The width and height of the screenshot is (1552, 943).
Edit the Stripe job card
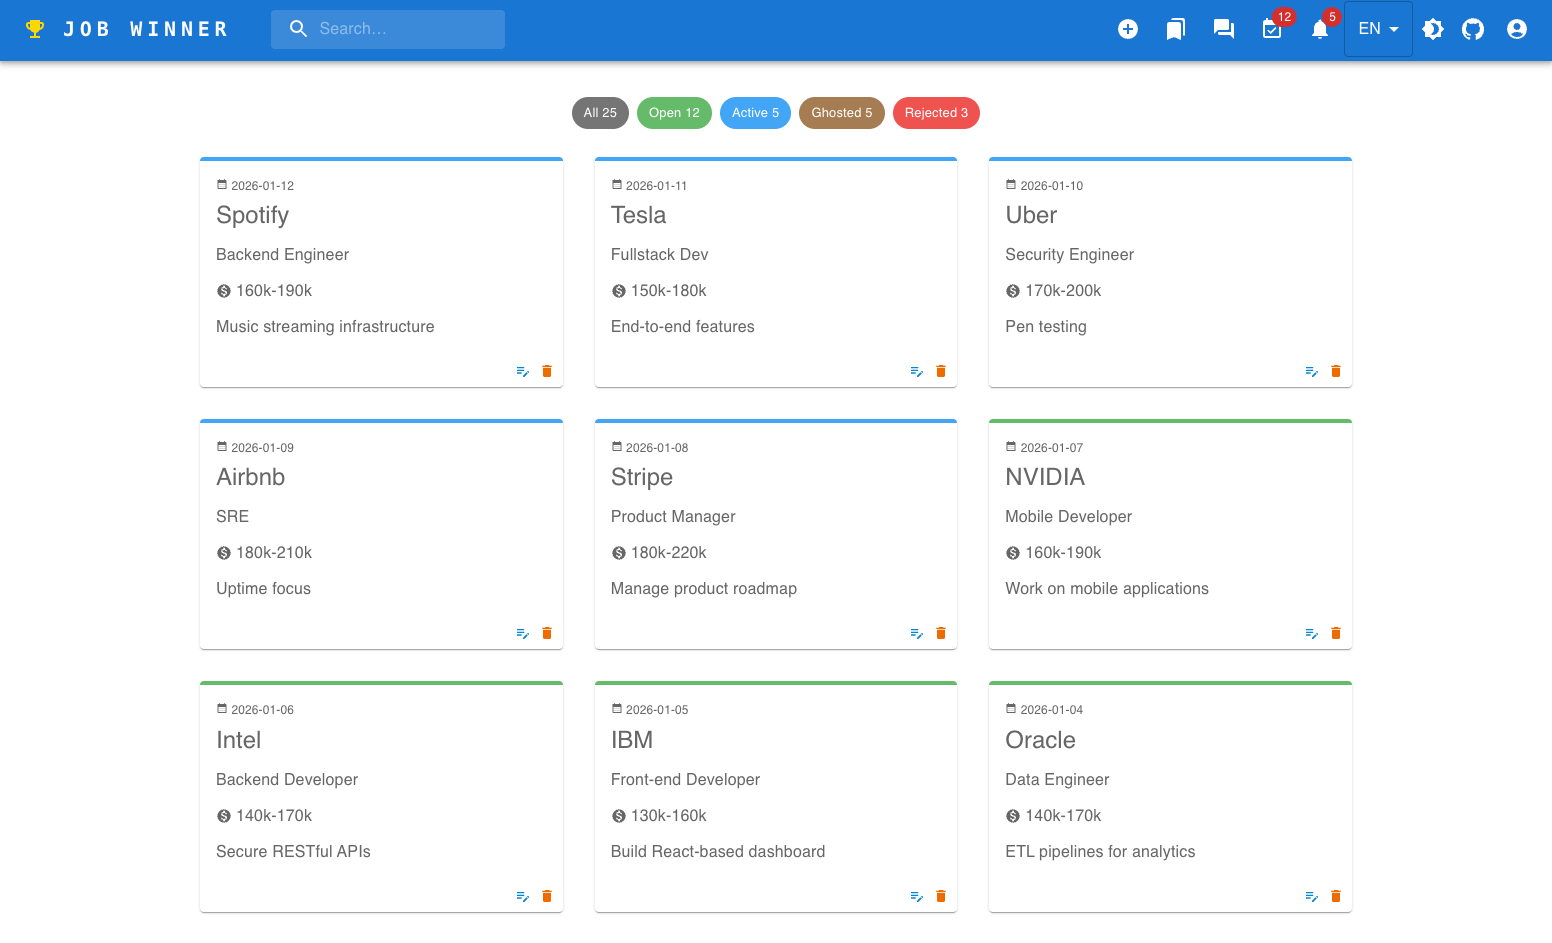pos(916,633)
